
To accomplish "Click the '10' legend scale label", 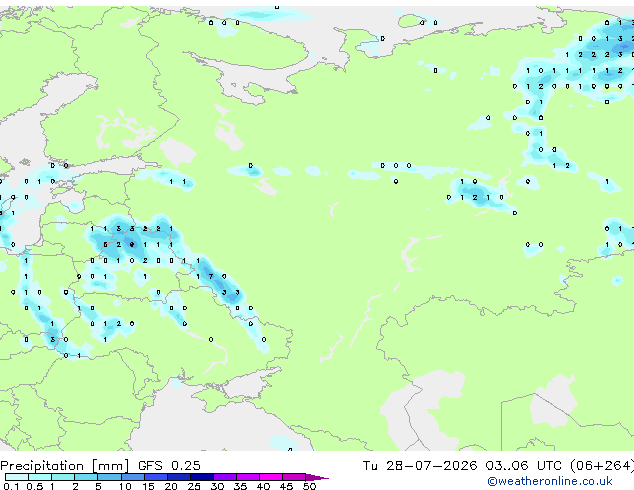I will [x=125, y=486].
